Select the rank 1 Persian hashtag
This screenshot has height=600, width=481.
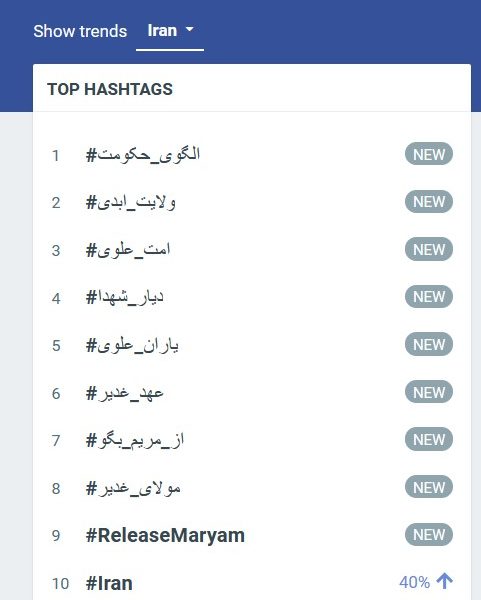point(143,155)
